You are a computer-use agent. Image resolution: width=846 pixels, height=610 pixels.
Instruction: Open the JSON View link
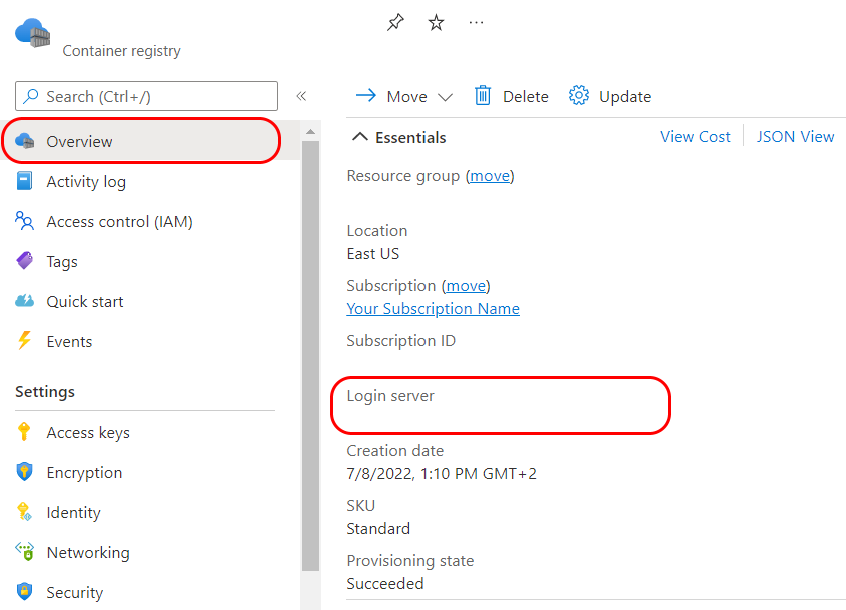(796, 136)
